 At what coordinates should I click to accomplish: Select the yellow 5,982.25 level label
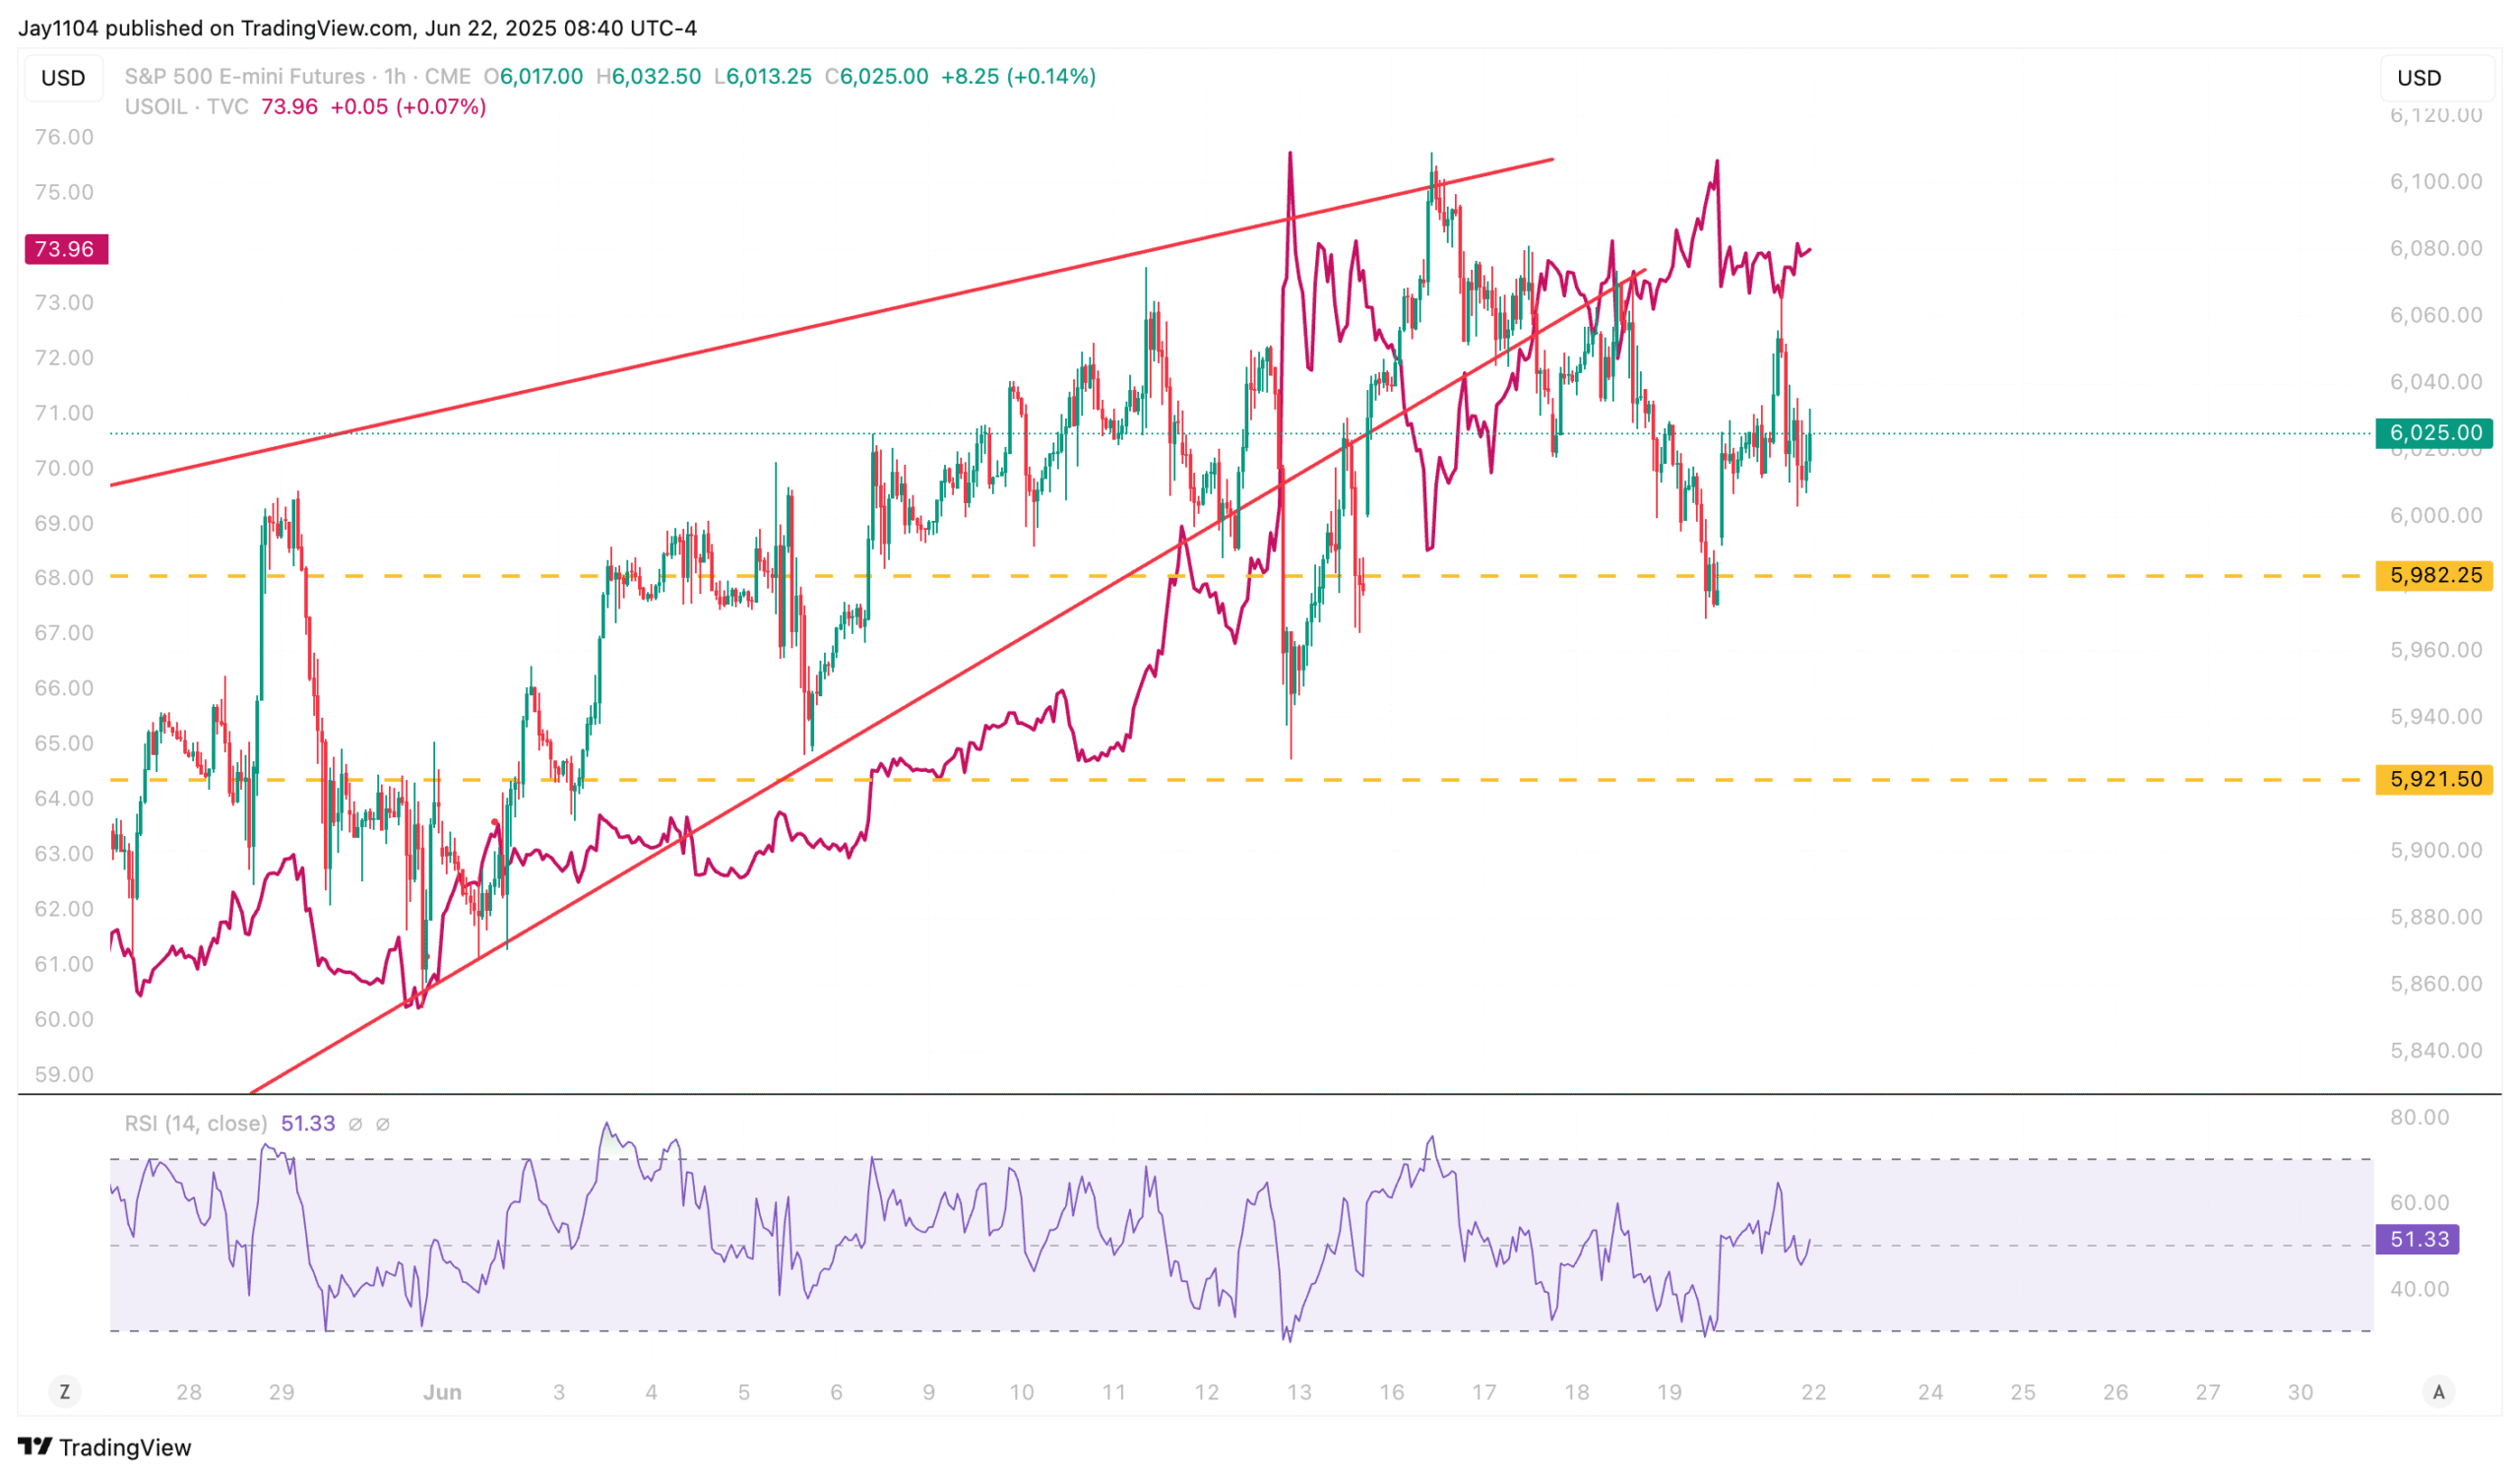pos(2434,575)
